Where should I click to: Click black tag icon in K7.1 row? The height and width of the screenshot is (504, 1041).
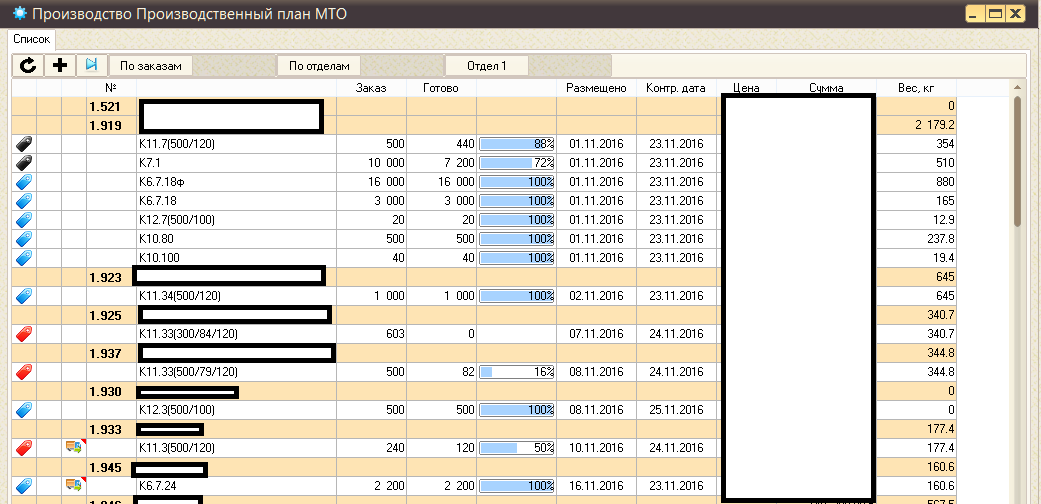[x=25, y=163]
